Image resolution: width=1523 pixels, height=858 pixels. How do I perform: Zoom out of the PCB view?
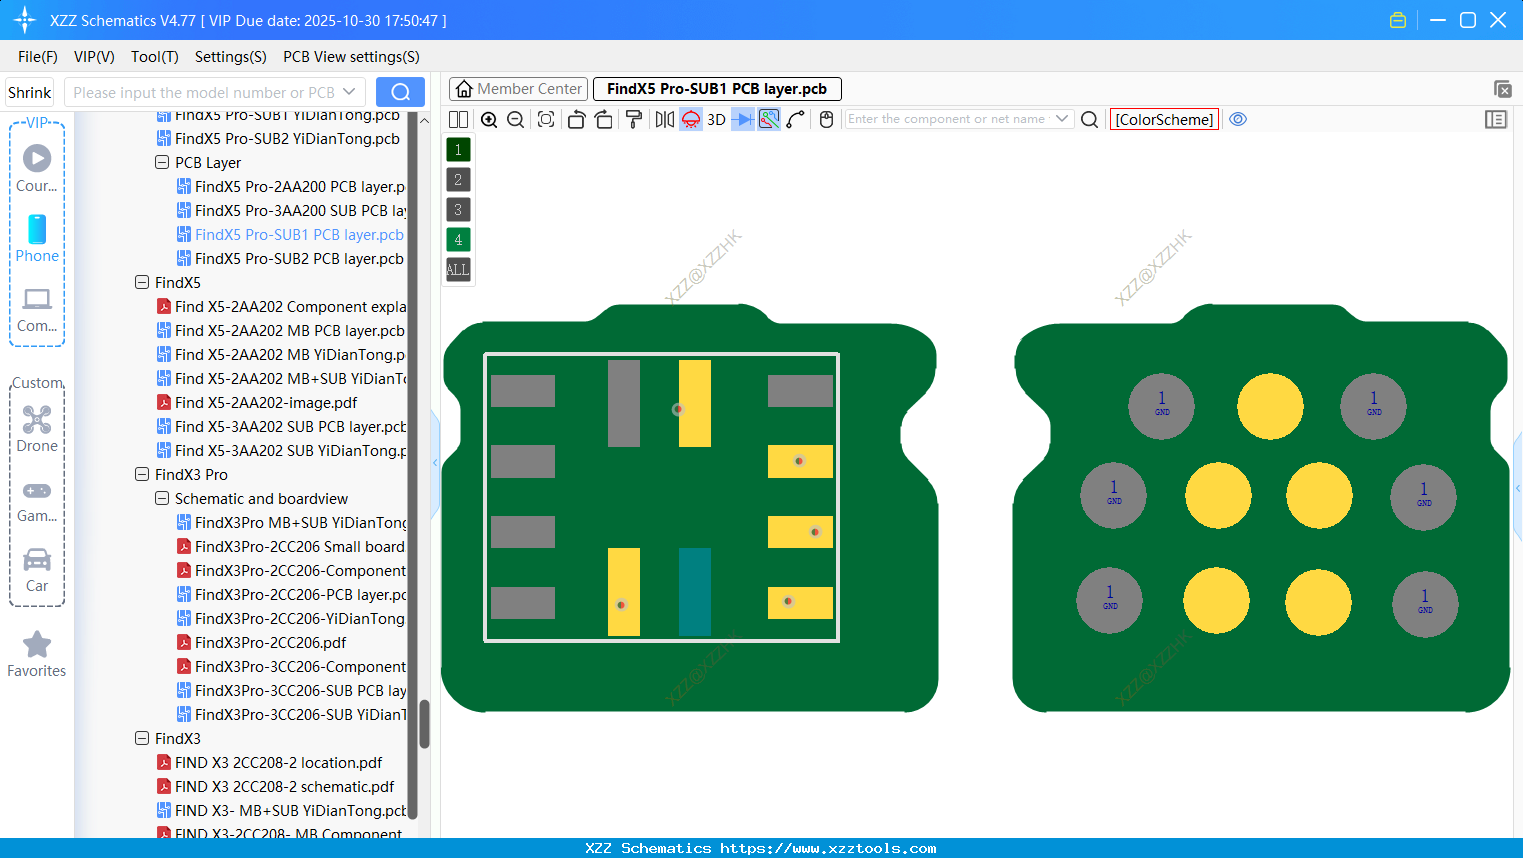coord(516,120)
